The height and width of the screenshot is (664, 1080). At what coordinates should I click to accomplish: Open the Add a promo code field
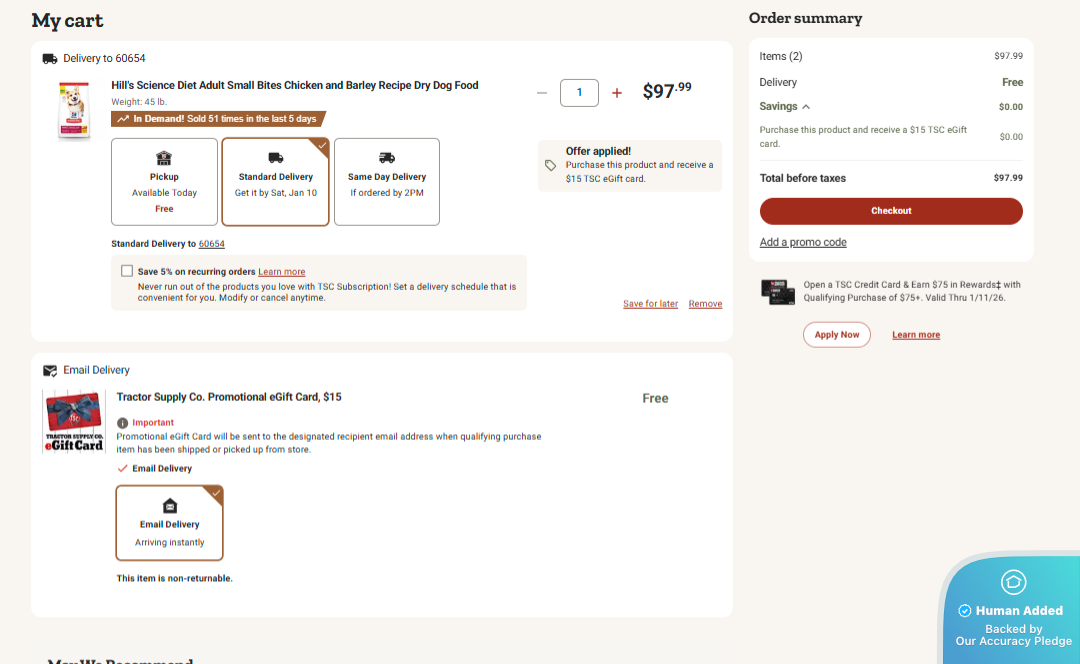[803, 242]
